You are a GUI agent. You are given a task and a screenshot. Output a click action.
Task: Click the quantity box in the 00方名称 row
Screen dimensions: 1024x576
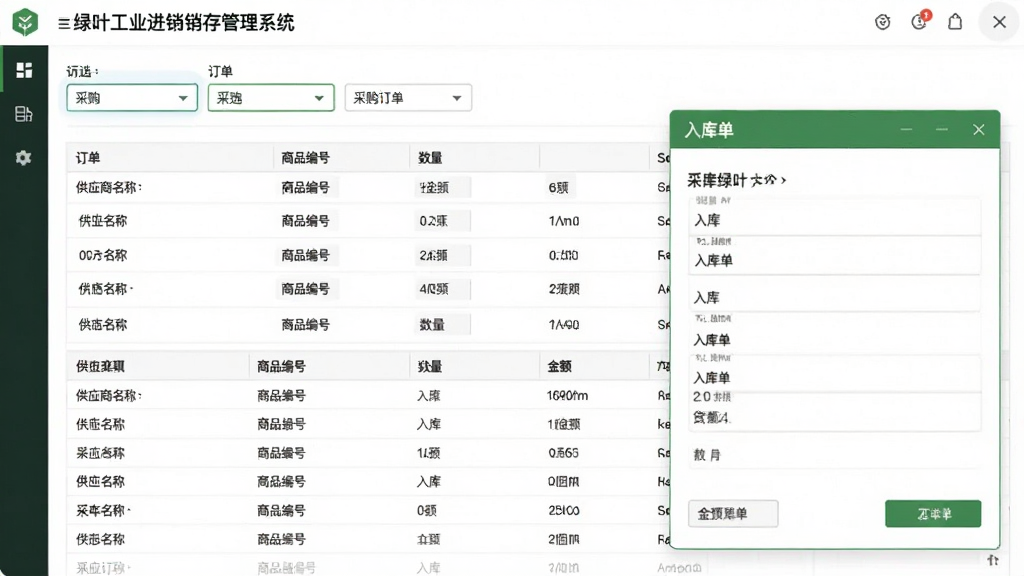point(442,255)
